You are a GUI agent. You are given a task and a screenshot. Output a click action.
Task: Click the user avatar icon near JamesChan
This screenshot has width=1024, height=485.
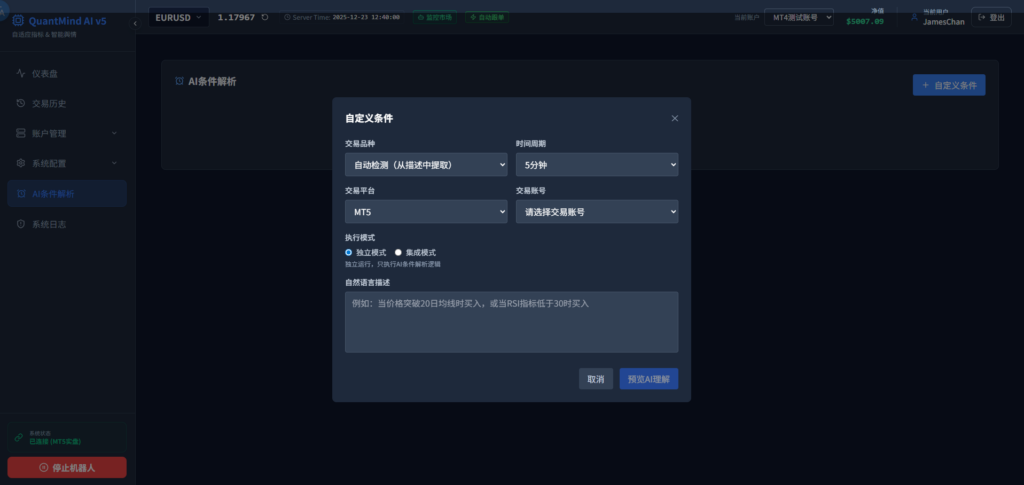point(913,17)
